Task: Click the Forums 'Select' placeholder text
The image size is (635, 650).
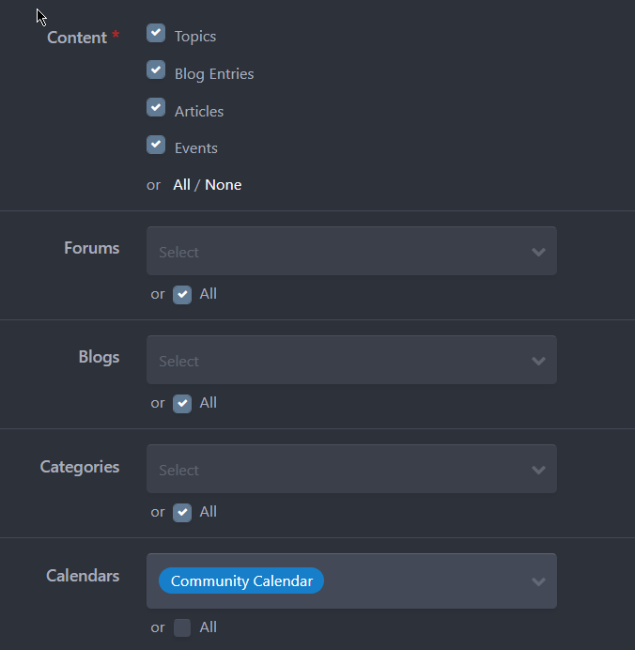Action: 179,252
